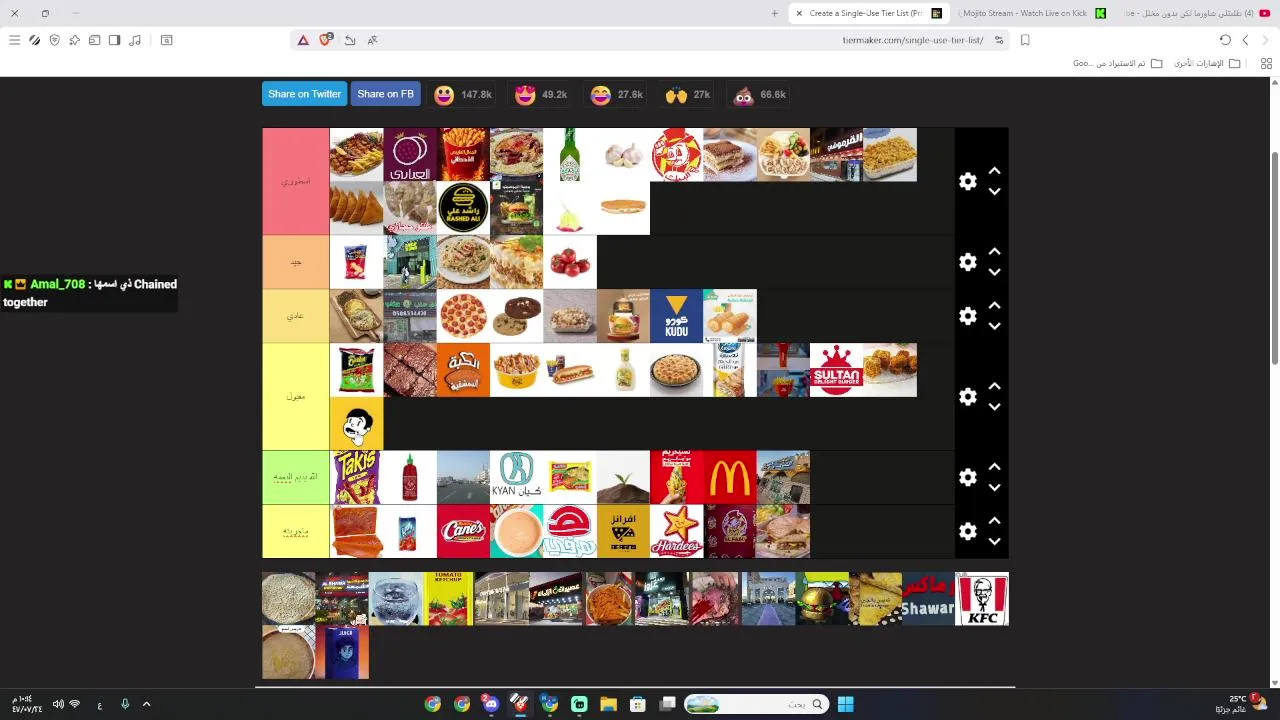Select the orange tier label cell
Image resolution: width=1280 pixels, height=720 pixels.
click(296, 262)
